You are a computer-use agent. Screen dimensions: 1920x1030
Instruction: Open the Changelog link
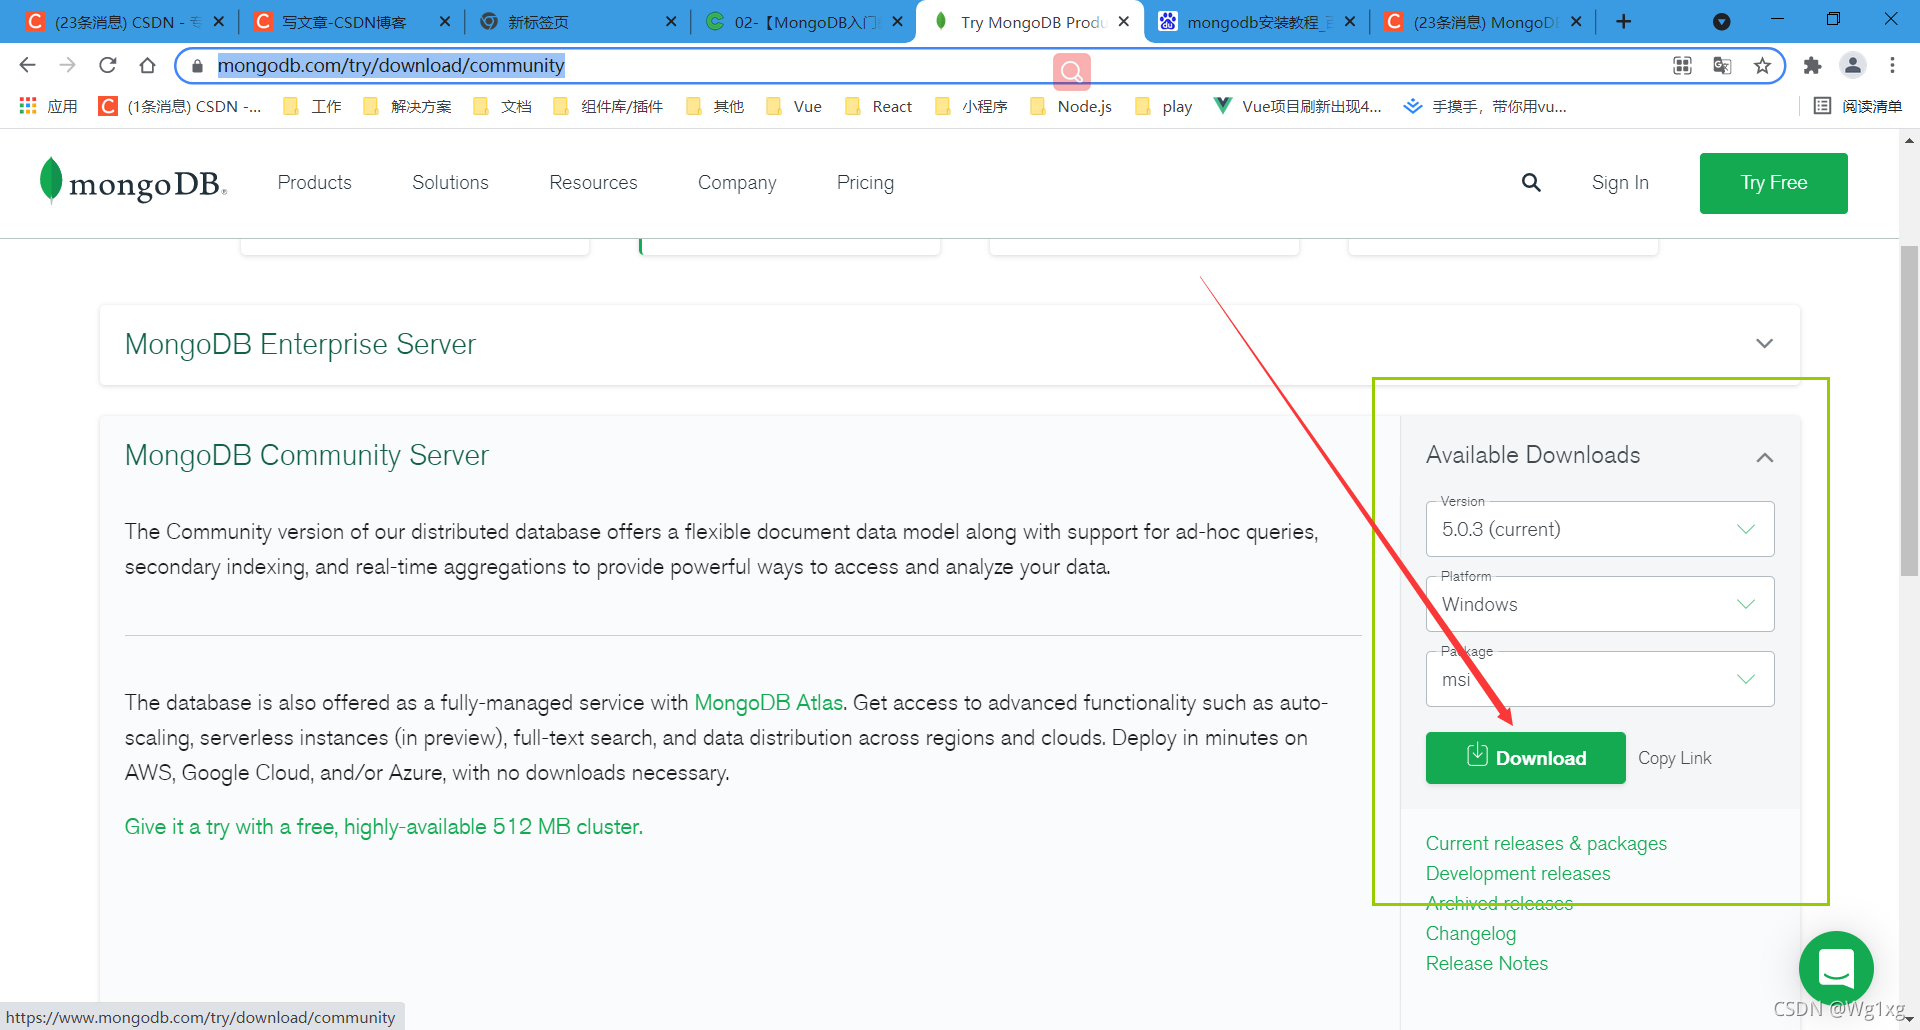tap(1470, 934)
